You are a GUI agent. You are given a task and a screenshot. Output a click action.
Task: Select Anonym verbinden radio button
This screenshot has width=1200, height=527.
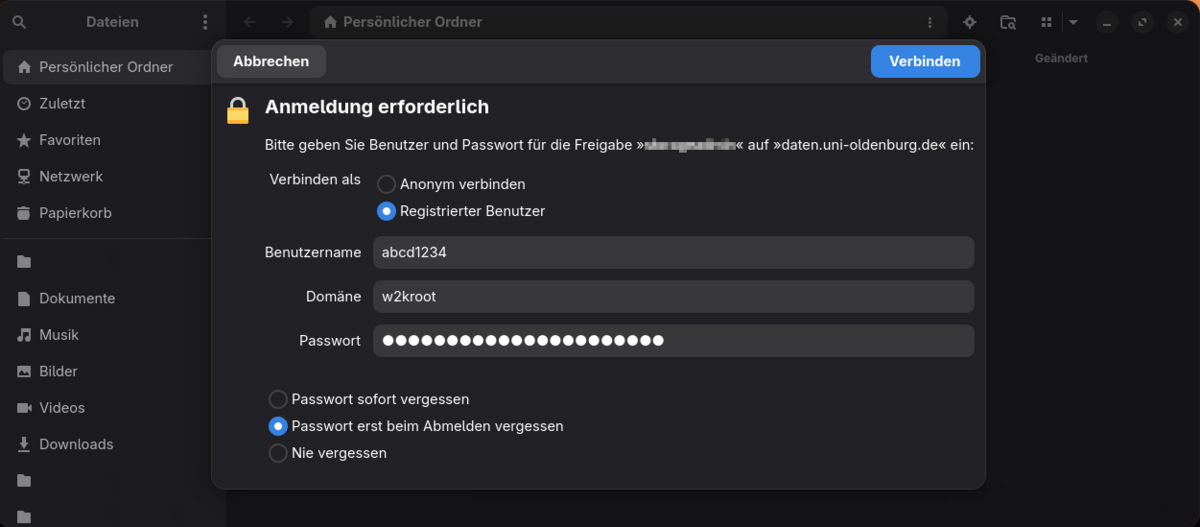pyautogui.click(x=386, y=185)
